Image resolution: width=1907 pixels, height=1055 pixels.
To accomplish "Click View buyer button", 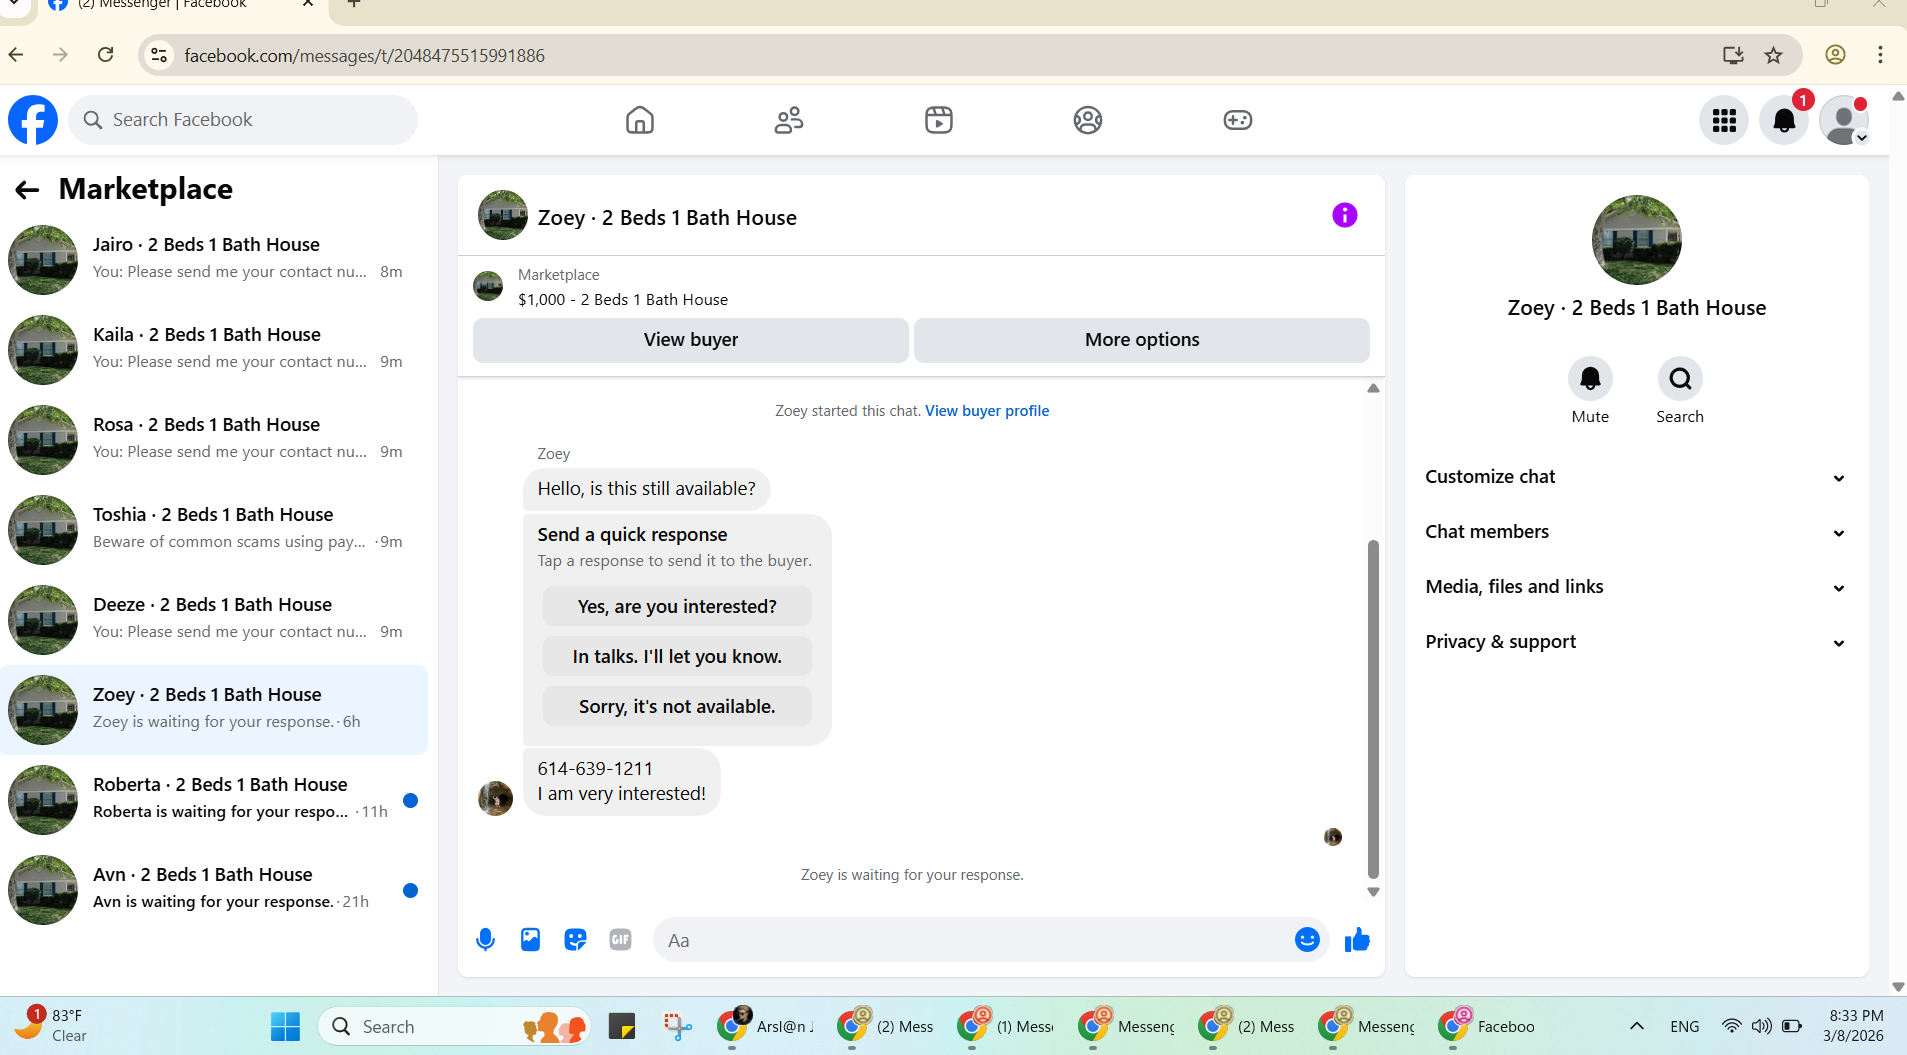I will (691, 340).
